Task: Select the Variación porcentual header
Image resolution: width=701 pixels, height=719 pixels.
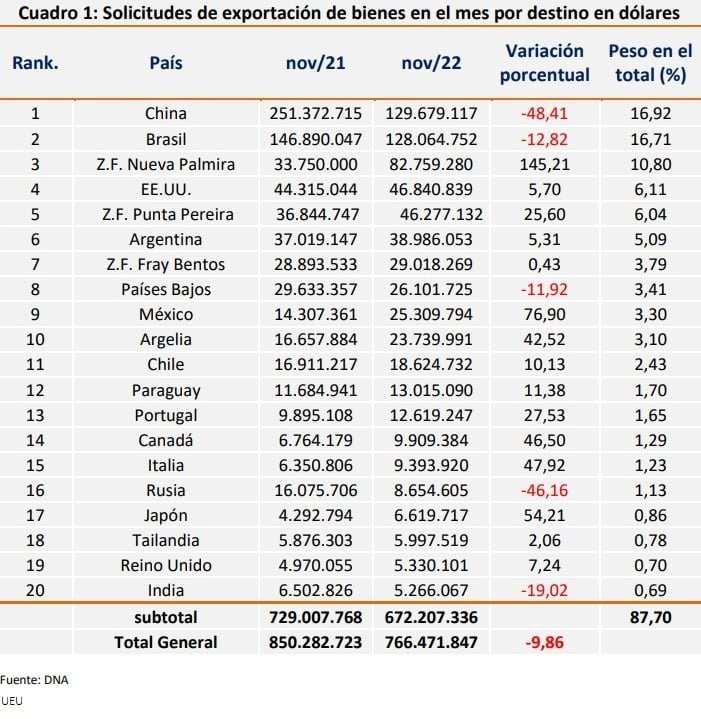Action: 545,63
